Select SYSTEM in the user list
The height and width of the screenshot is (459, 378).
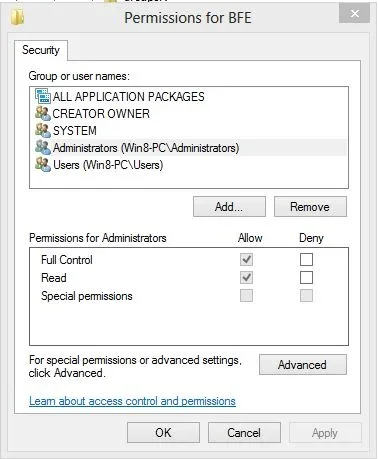coord(189,130)
